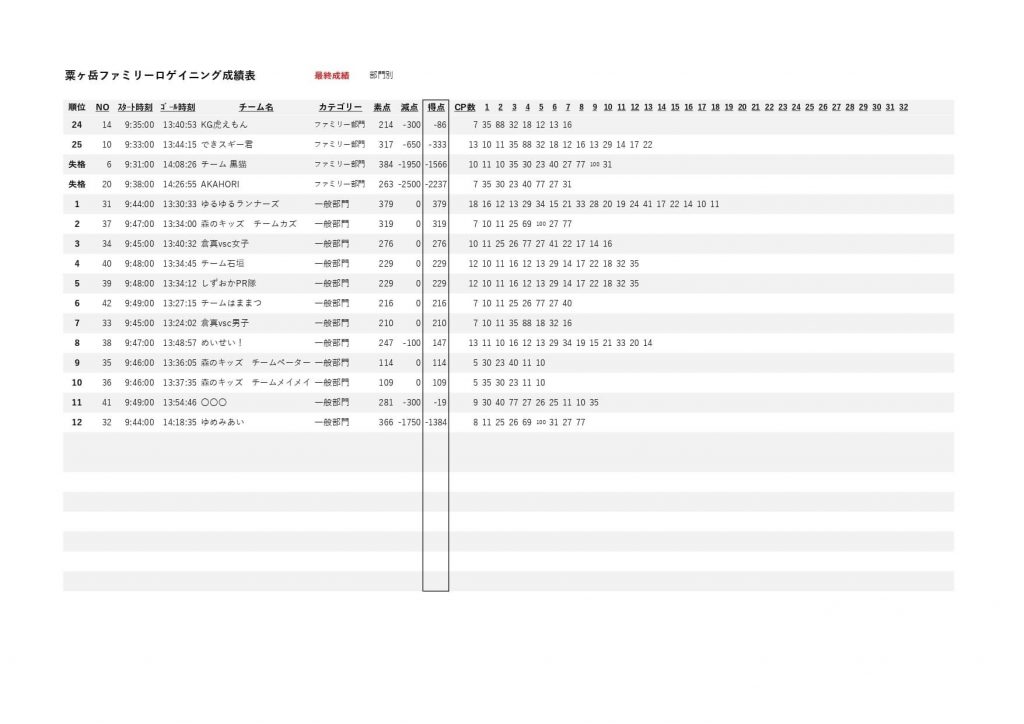Image resolution: width=1024 pixels, height=724 pixels.
Task: Select the team name チームはままつ
Action: coord(231,303)
